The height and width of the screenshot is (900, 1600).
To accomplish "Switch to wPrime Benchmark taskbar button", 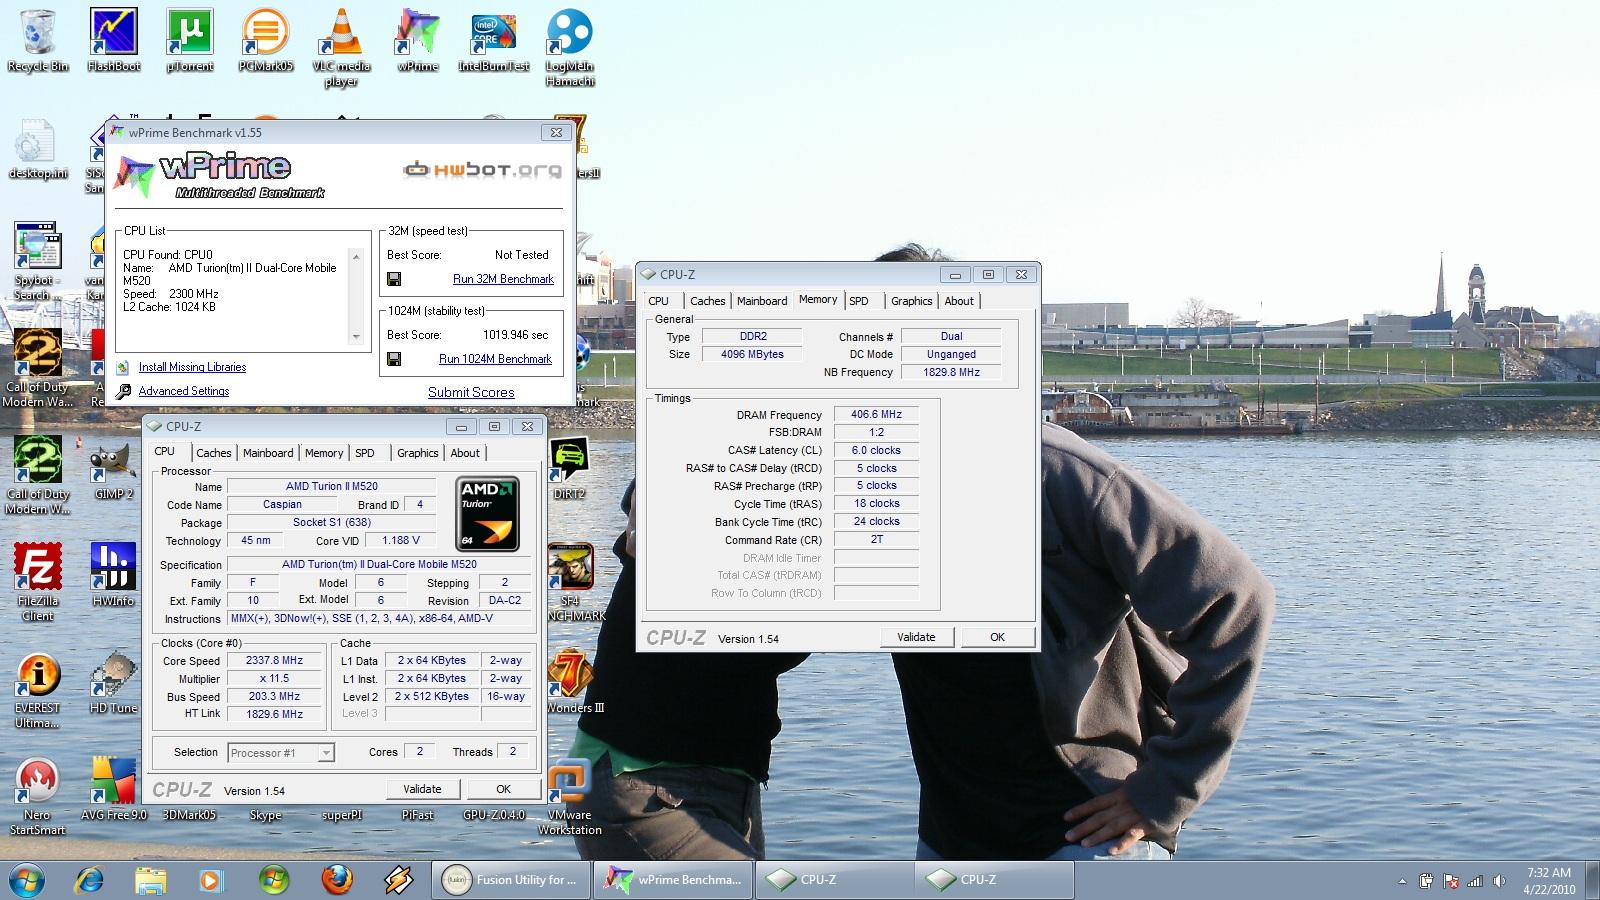I will 673,880.
